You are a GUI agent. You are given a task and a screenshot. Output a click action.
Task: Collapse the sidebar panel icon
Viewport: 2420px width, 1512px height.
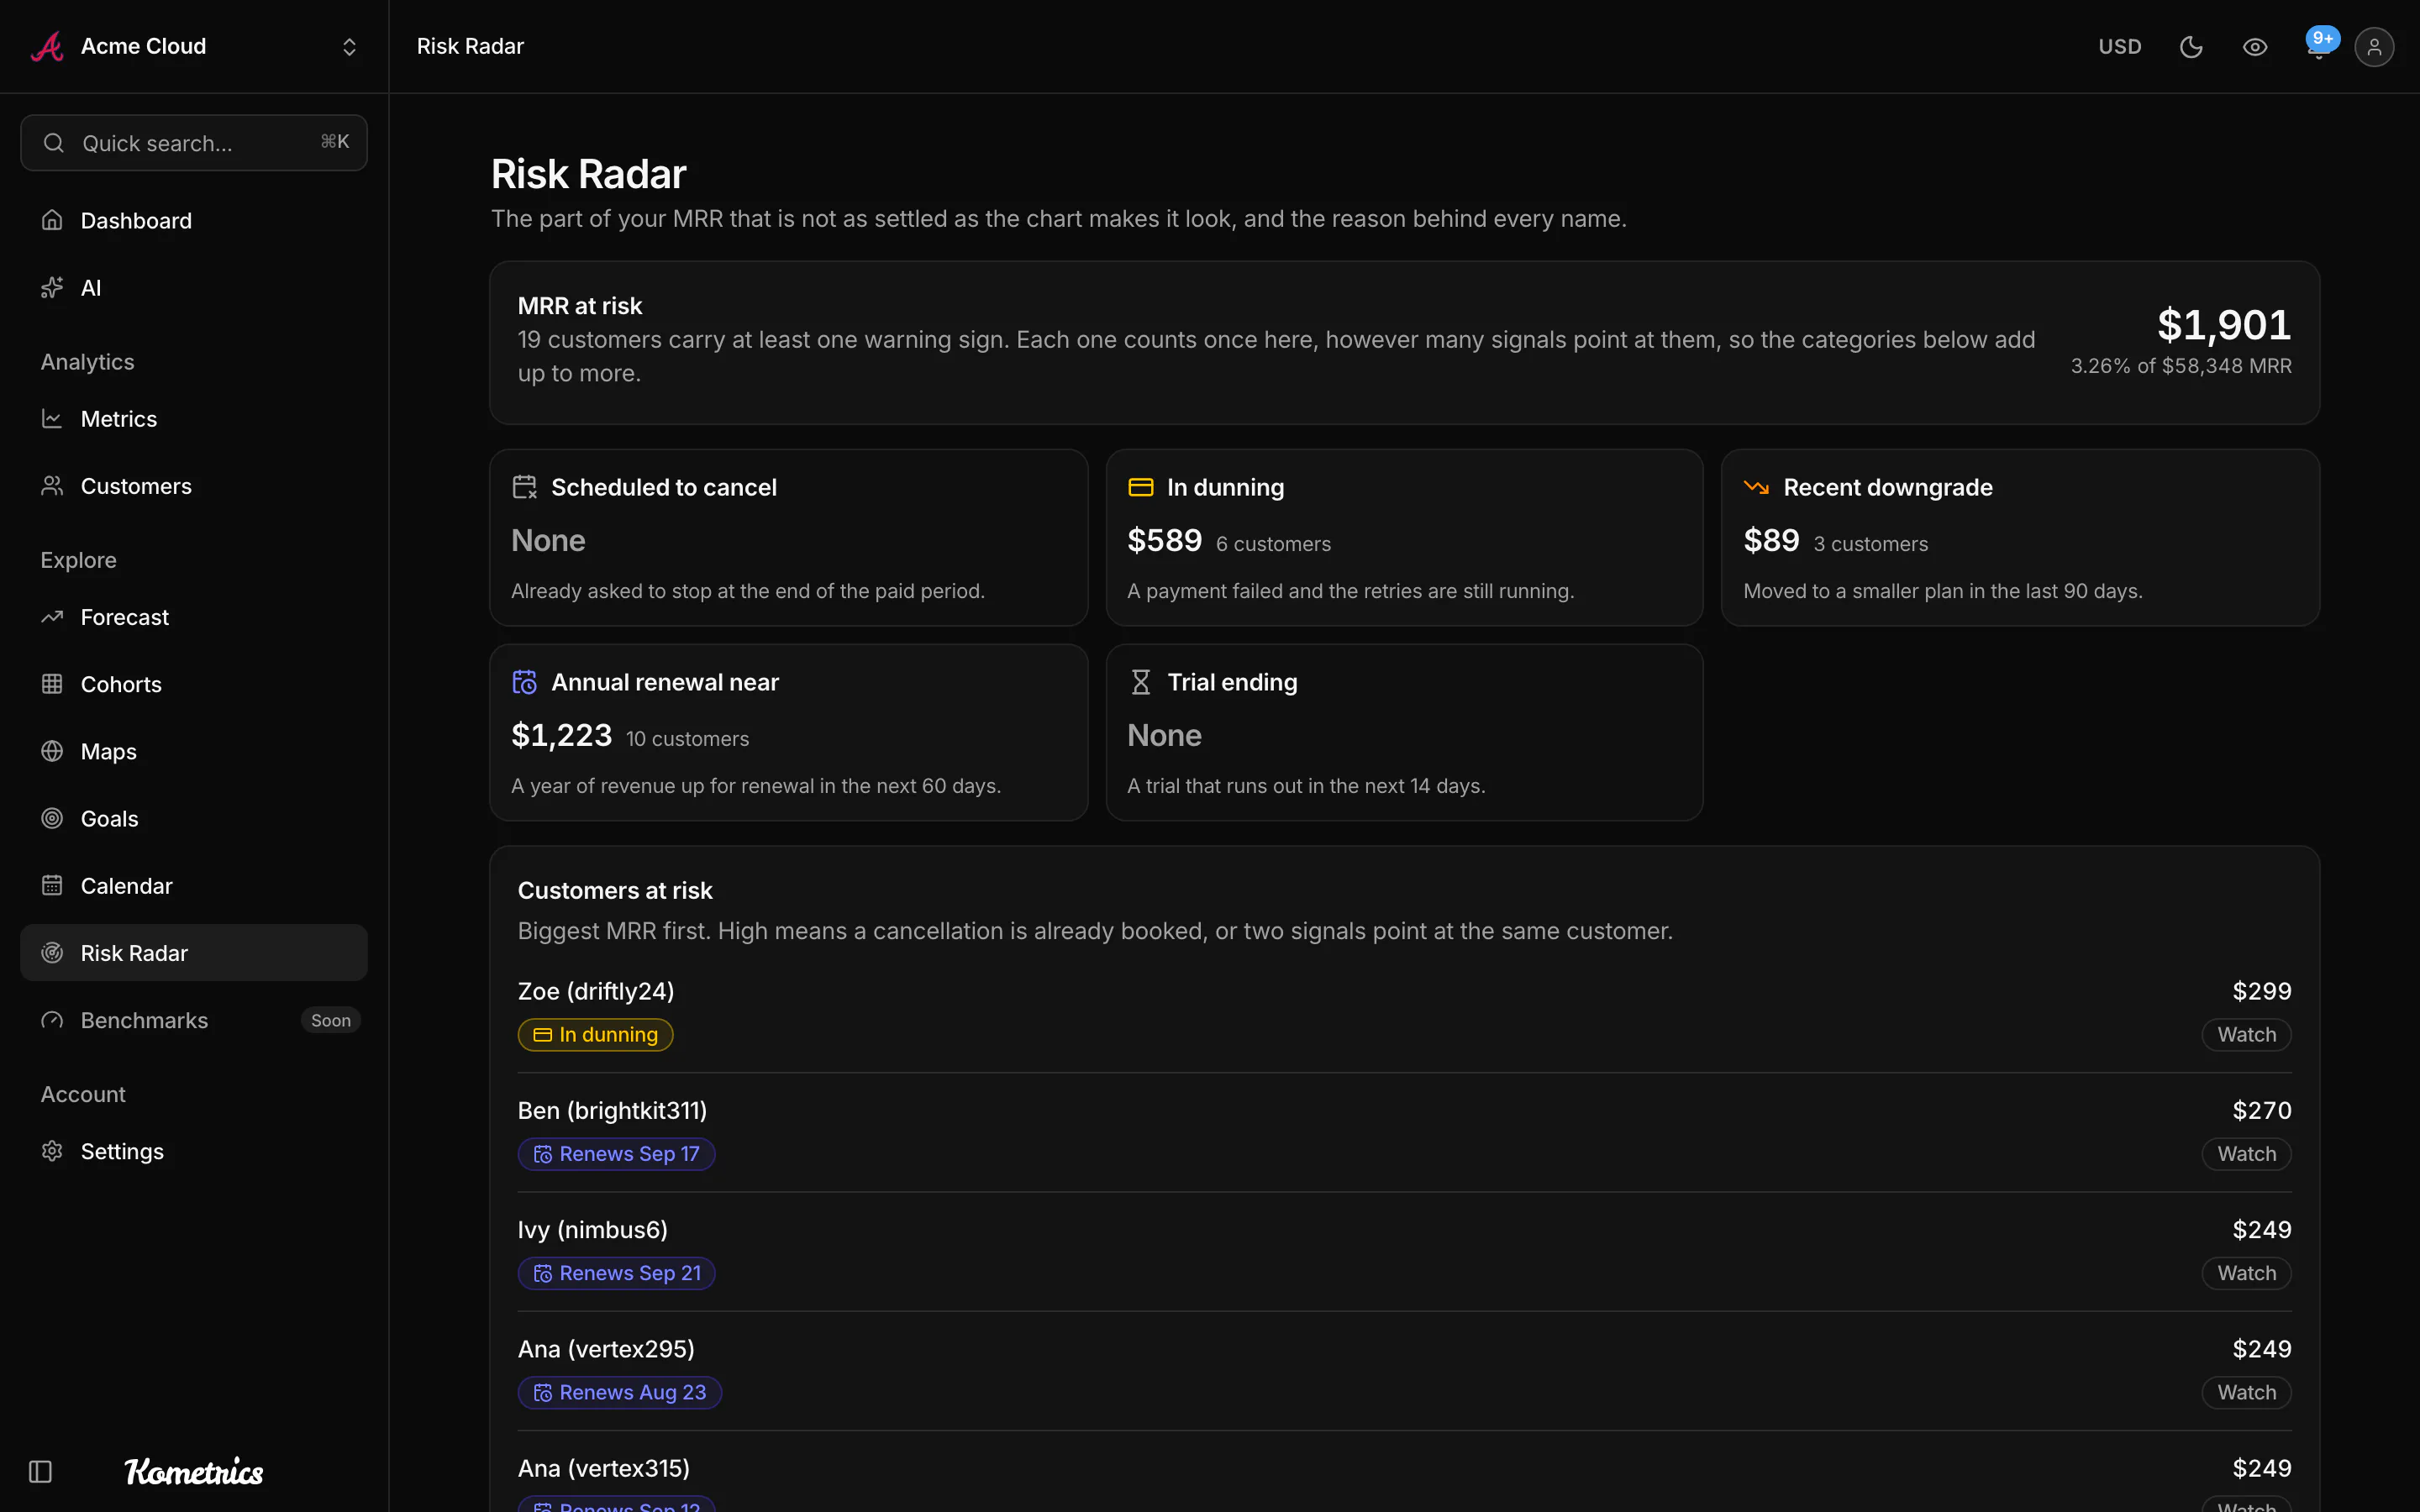click(x=40, y=1471)
